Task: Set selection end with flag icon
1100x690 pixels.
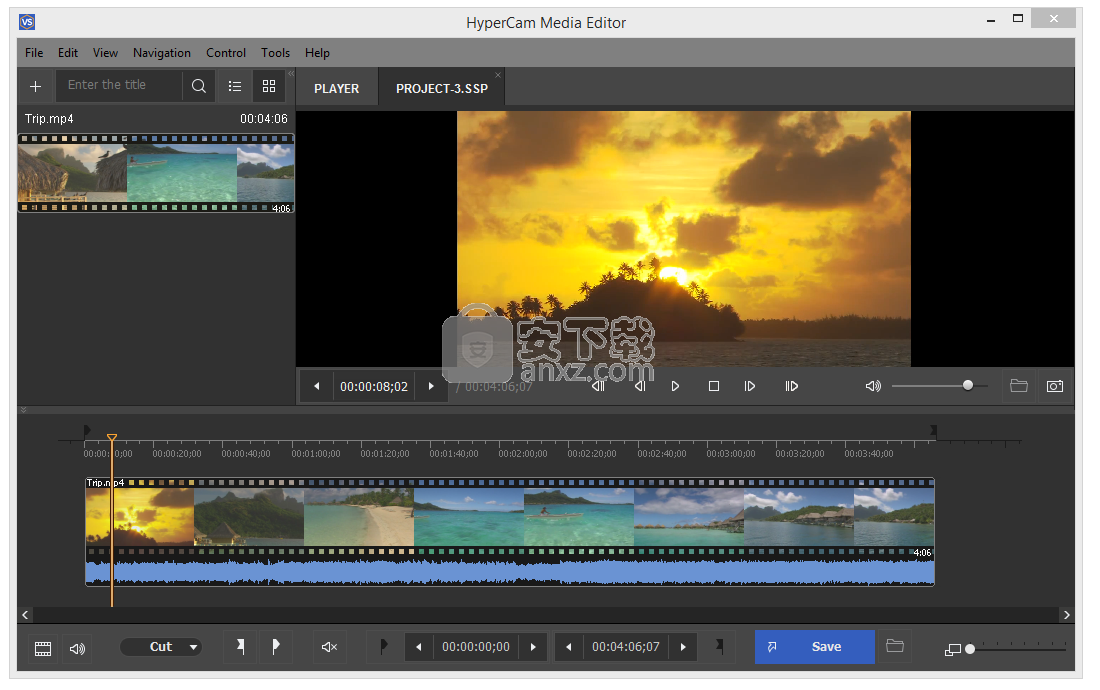Action: 719,647
